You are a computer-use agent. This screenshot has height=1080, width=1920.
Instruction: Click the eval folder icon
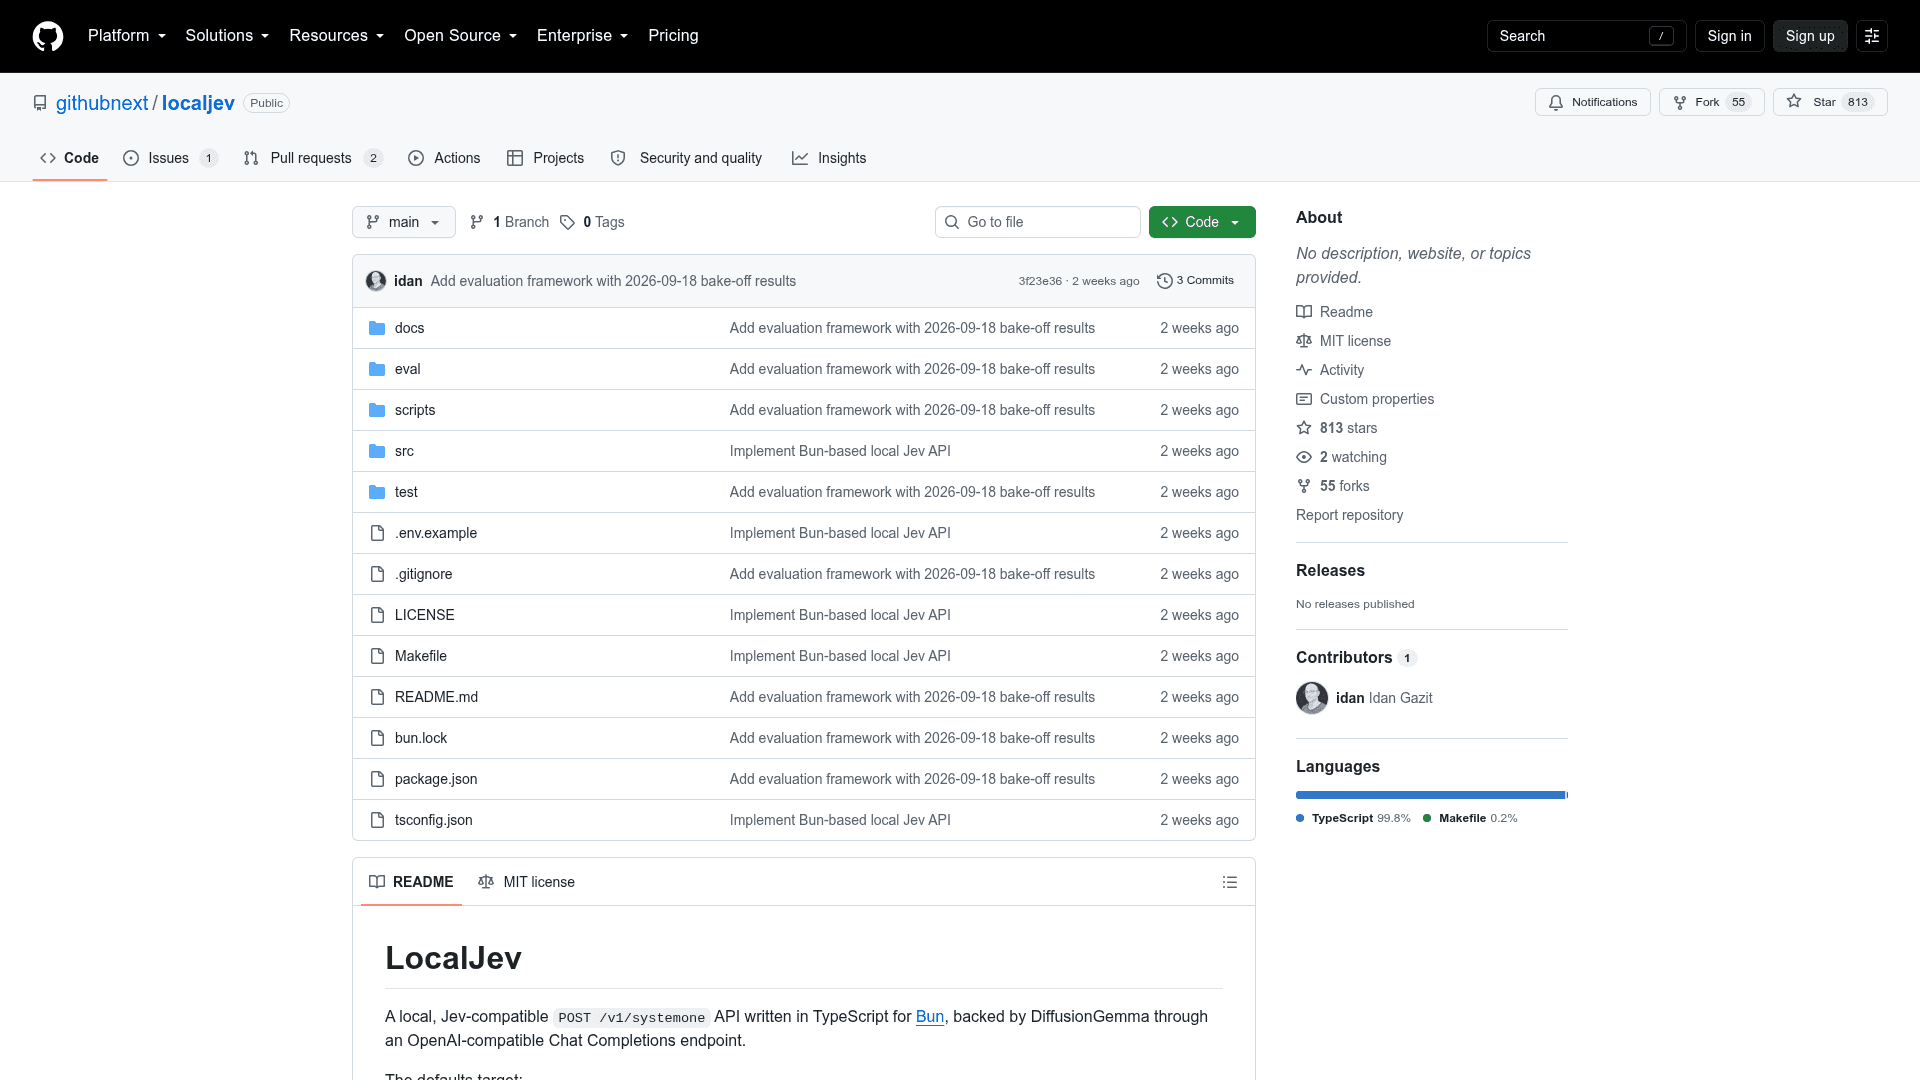[377, 369]
